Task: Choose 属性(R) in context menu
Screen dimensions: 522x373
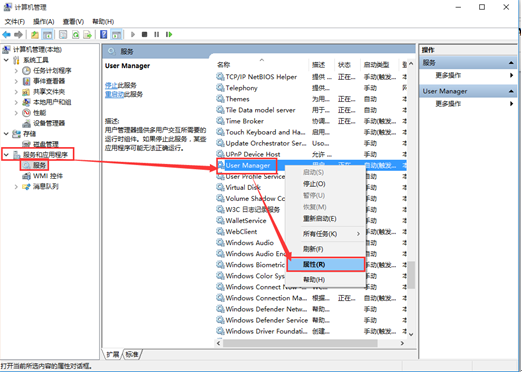Action: 326,264
